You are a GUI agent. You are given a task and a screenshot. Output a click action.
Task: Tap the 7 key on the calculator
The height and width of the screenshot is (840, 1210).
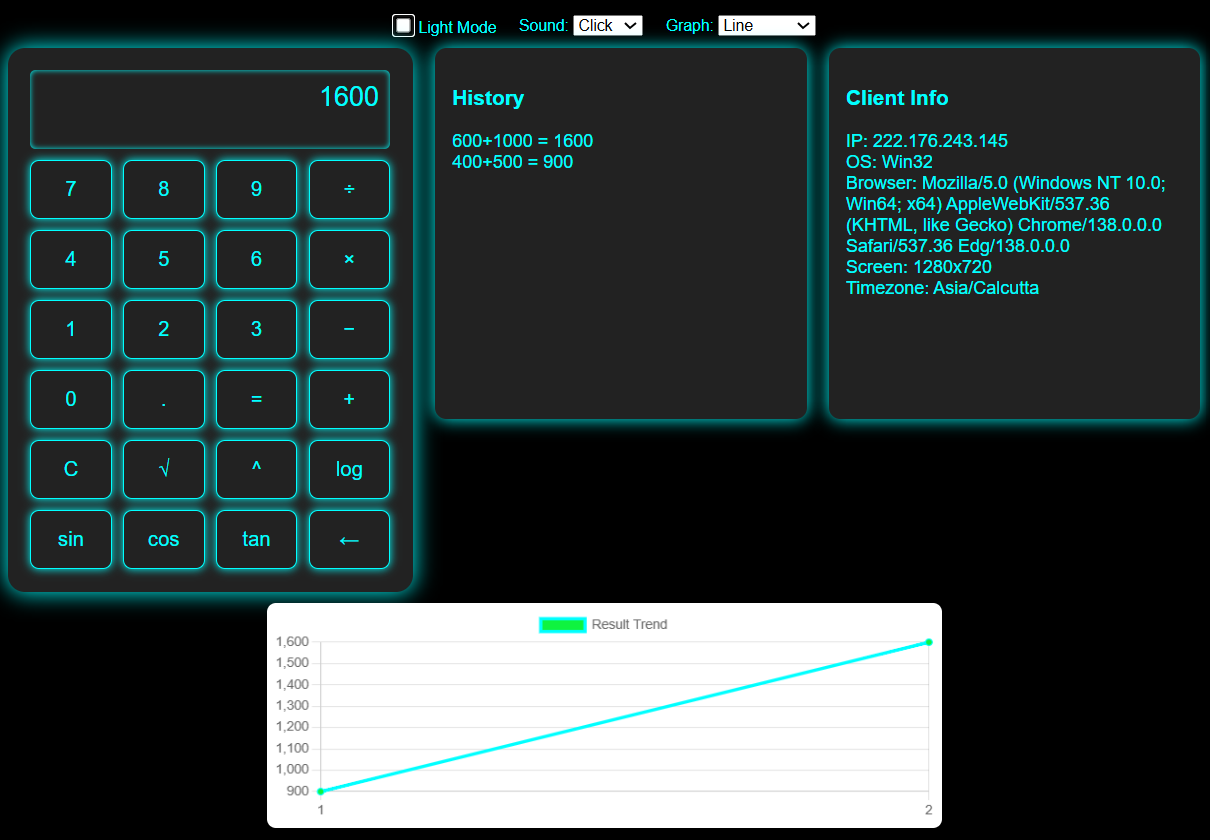click(71, 189)
